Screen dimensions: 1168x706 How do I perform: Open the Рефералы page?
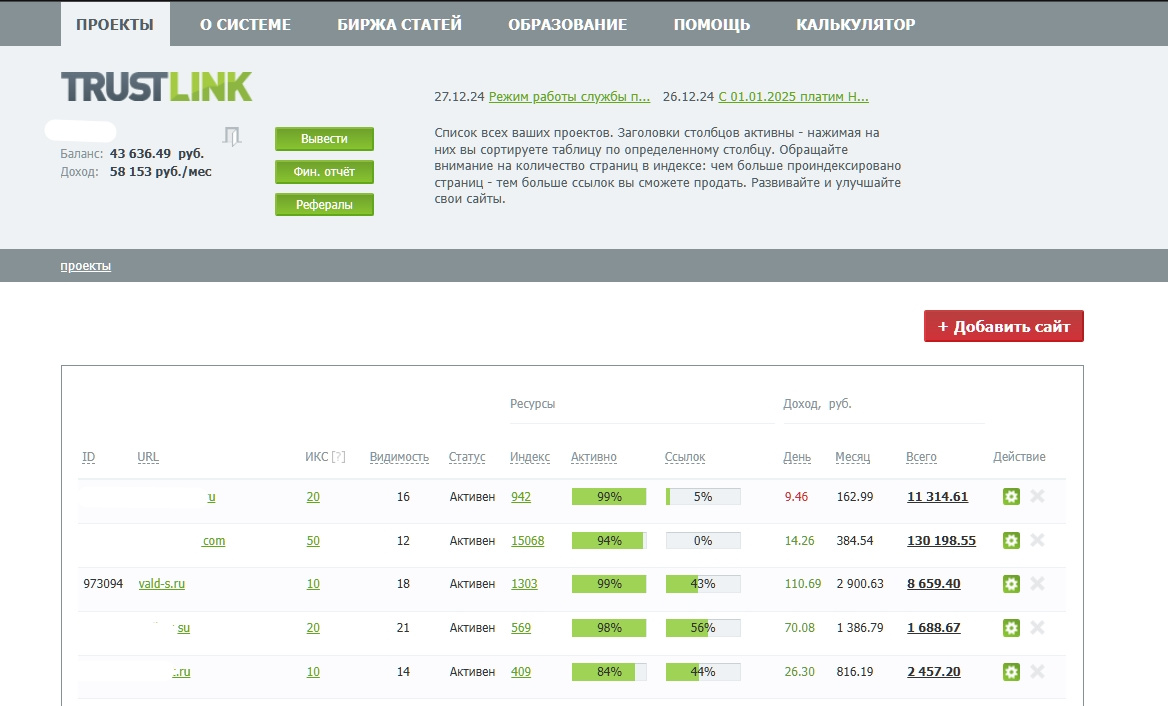point(324,204)
